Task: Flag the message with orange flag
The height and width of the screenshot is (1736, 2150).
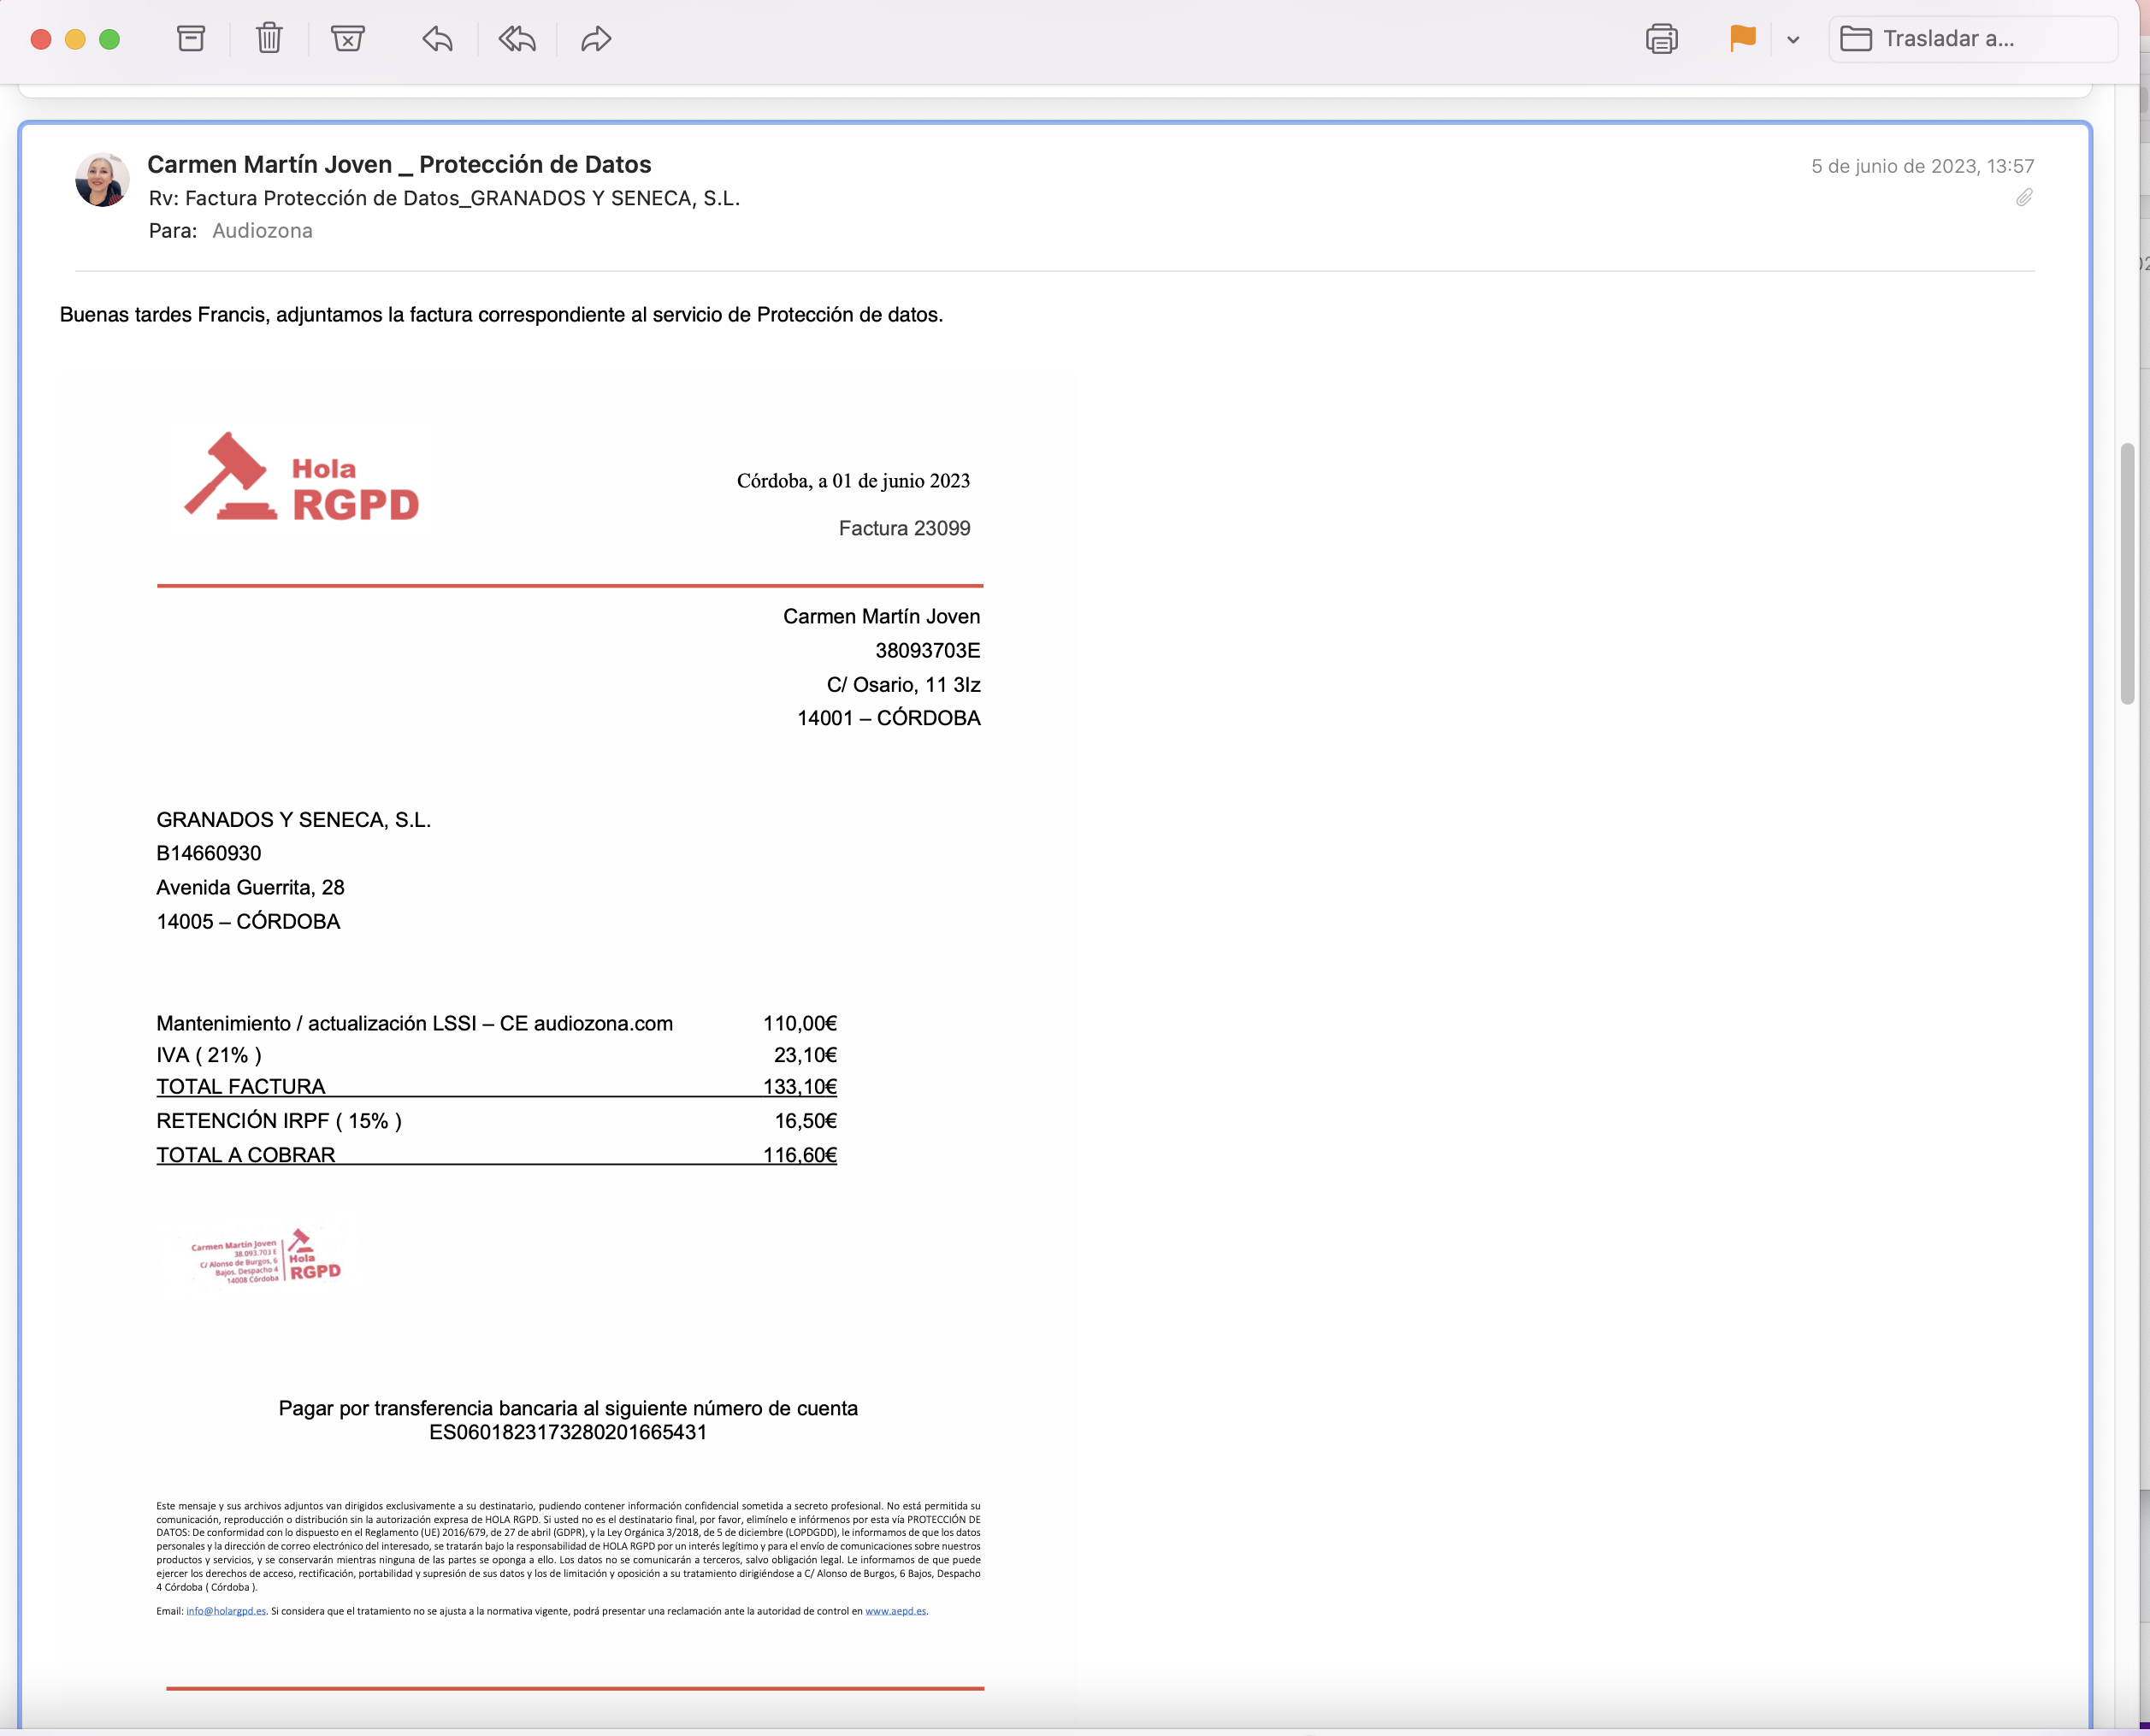Action: tap(1742, 38)
